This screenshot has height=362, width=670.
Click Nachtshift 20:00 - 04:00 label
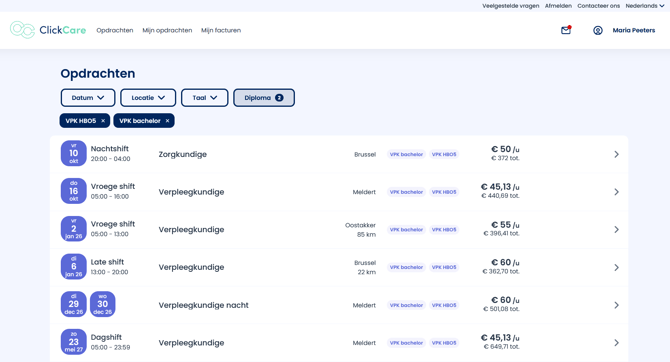point(110,153)
